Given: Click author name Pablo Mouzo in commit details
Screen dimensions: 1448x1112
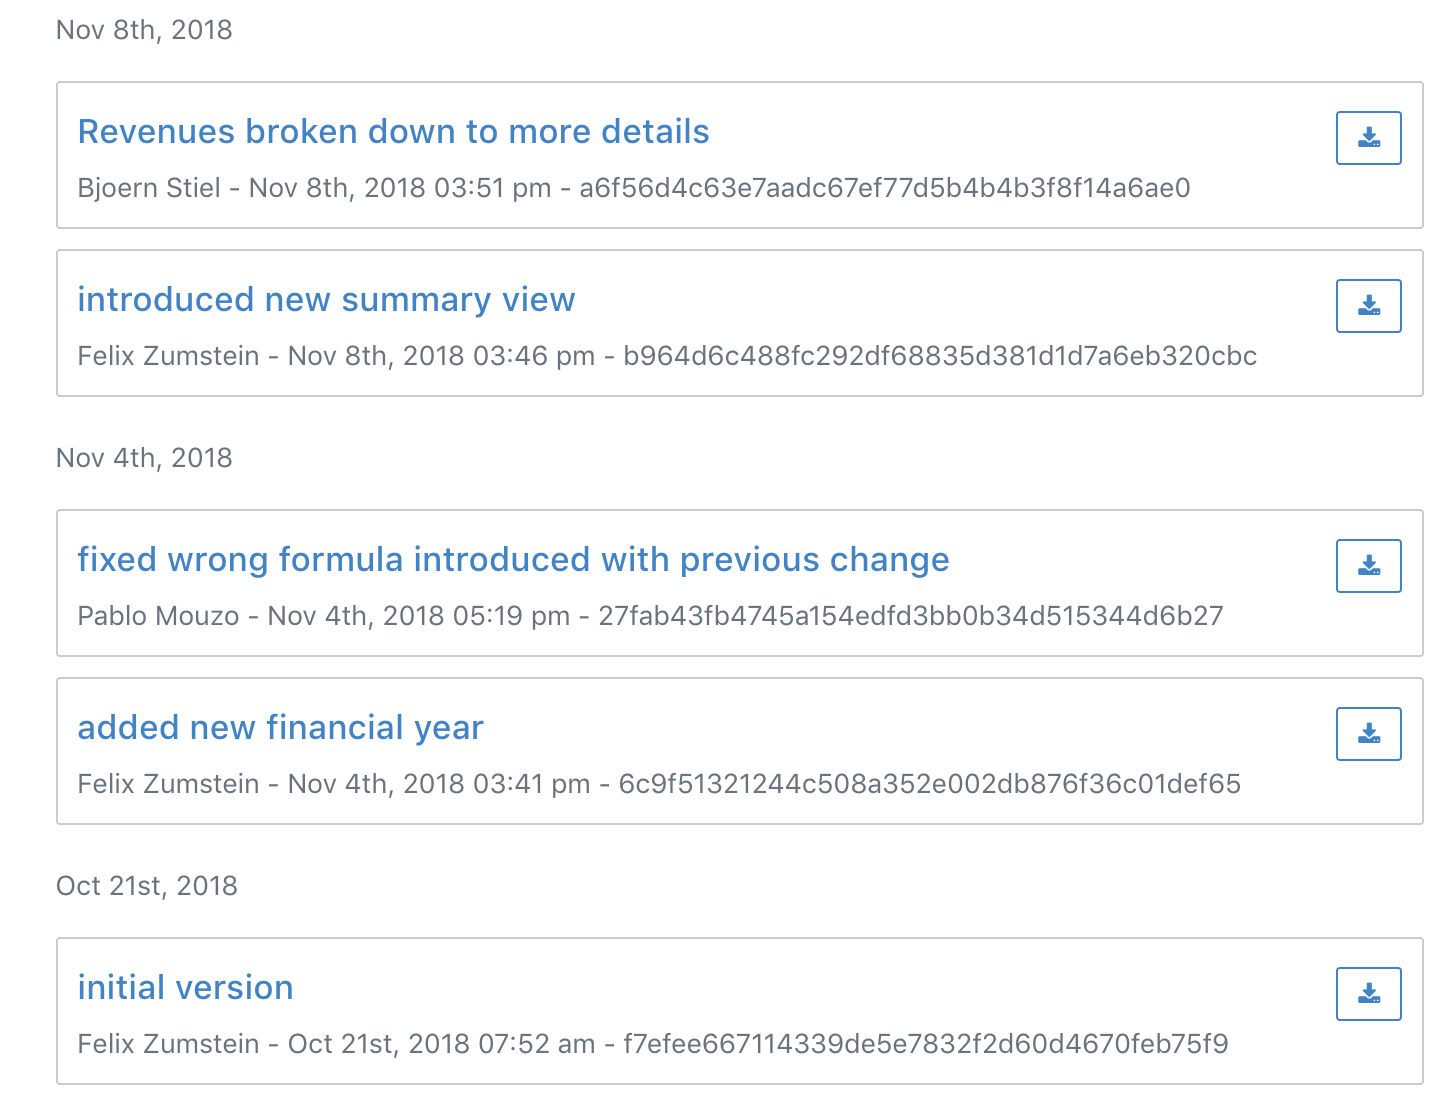Looking at the screenshot, I should (x=158, y=616).
